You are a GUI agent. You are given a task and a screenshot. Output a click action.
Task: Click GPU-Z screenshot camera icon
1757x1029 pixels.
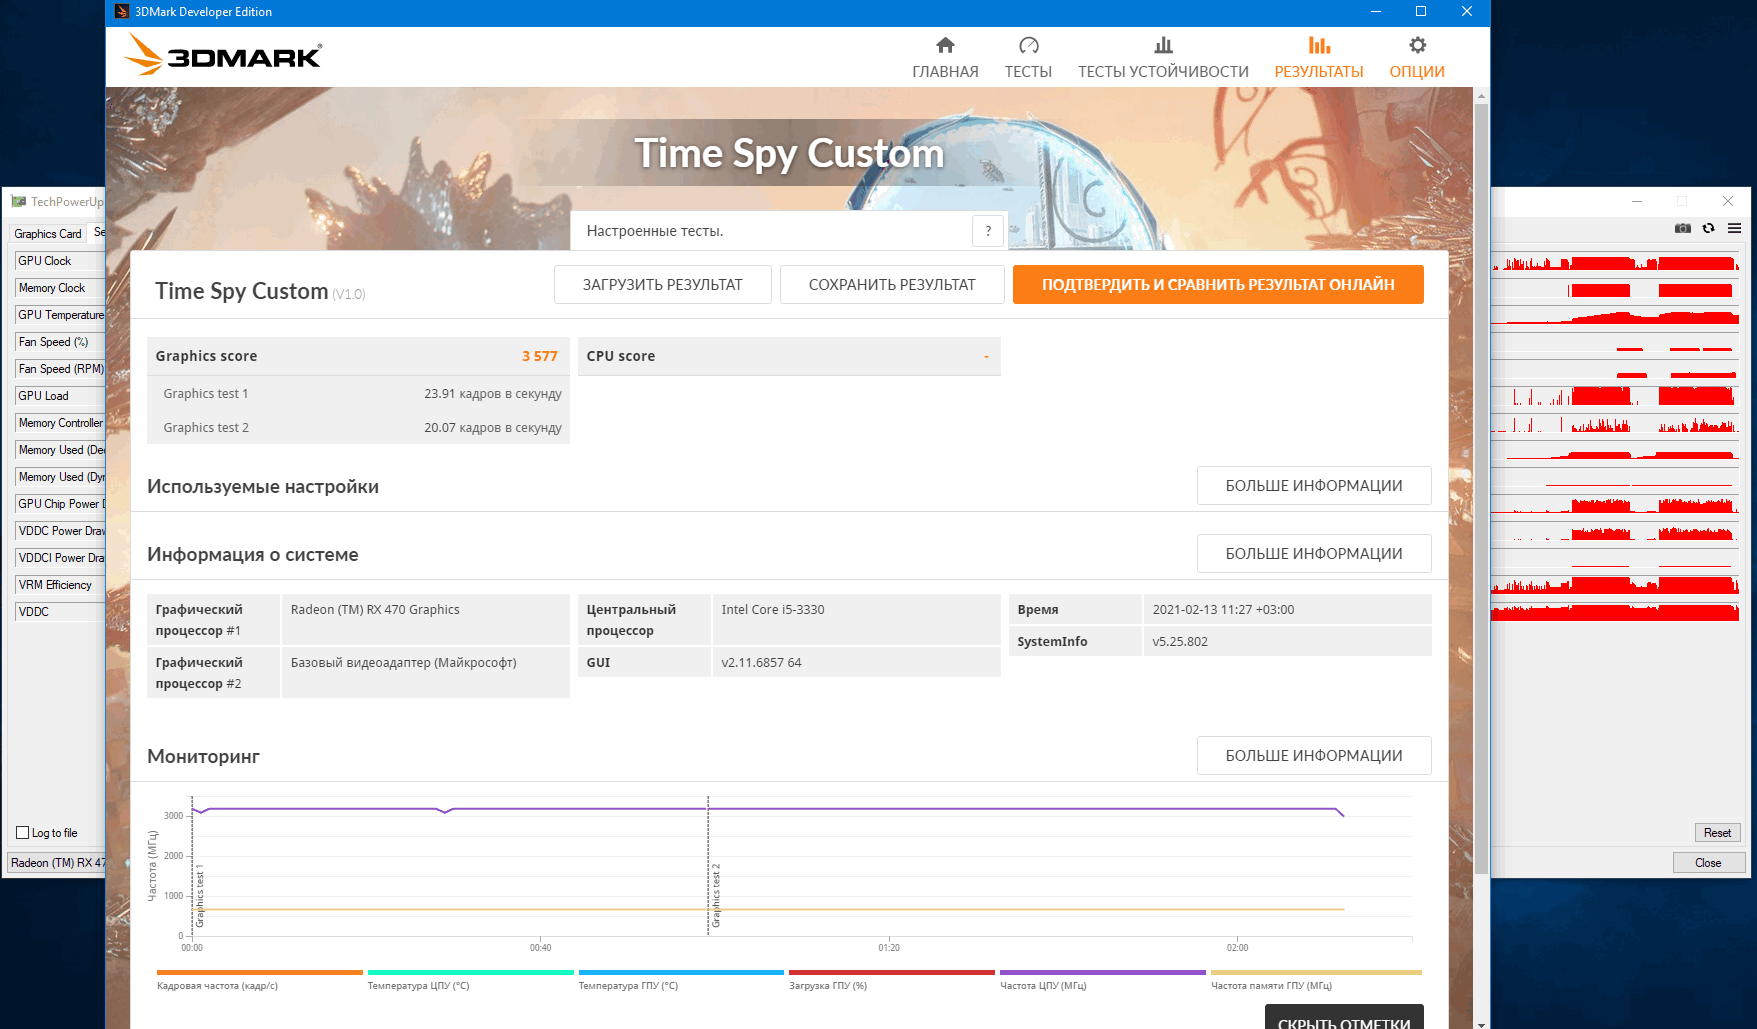coord(1683,228)
